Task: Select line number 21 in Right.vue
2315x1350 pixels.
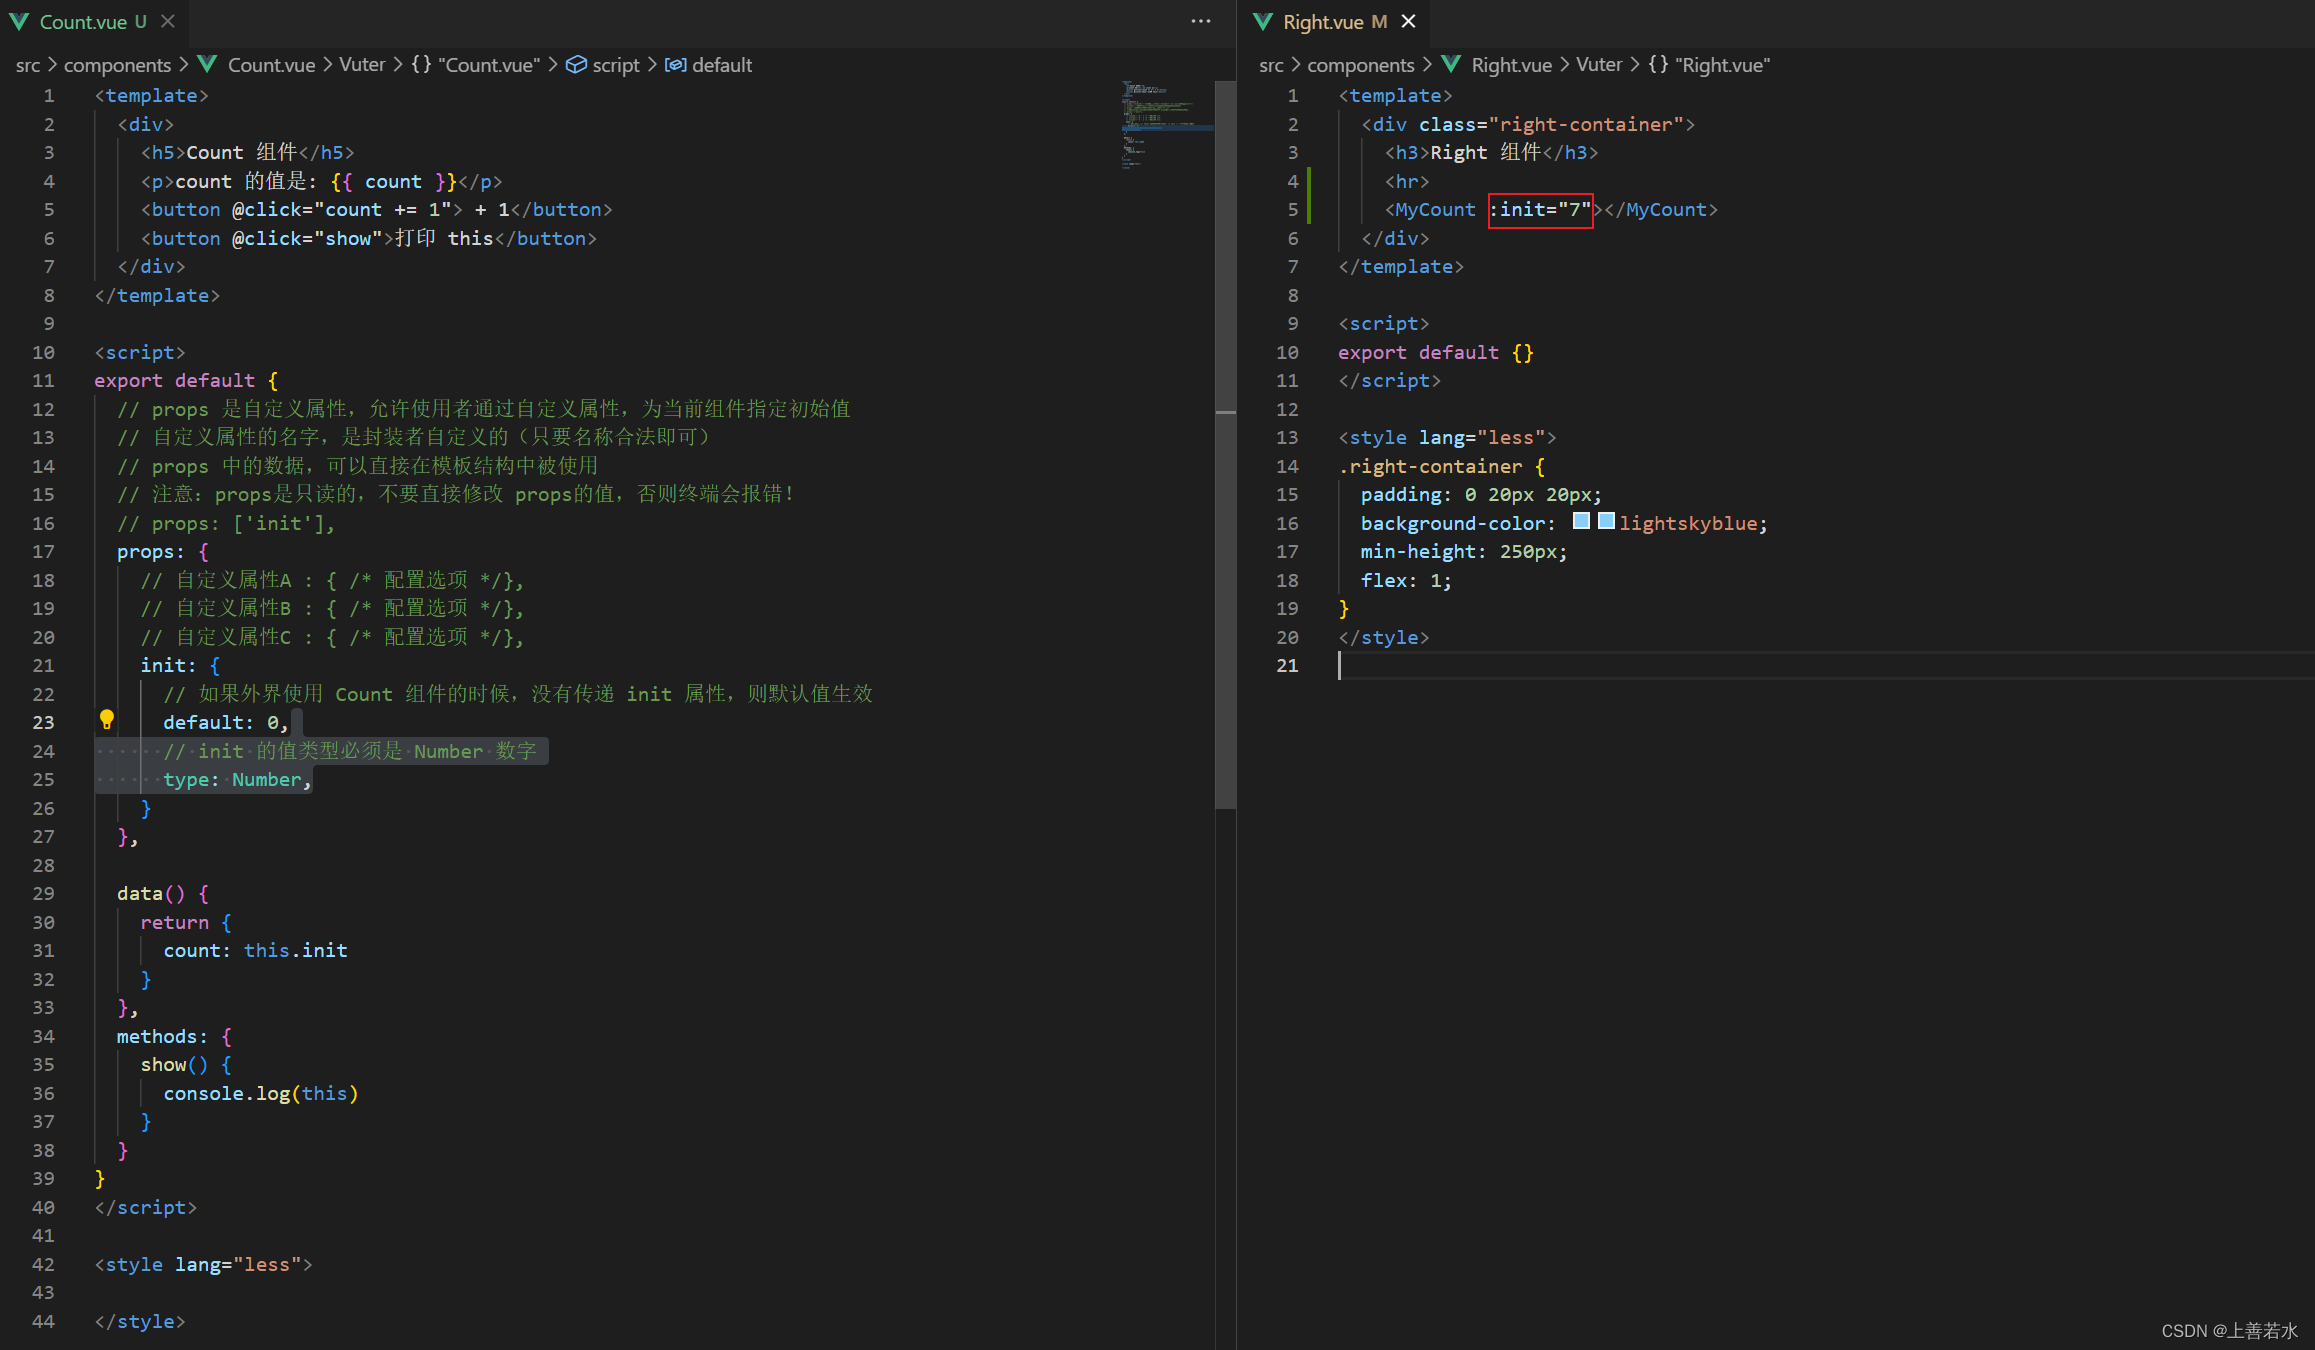Action: tap(1287, 665)
